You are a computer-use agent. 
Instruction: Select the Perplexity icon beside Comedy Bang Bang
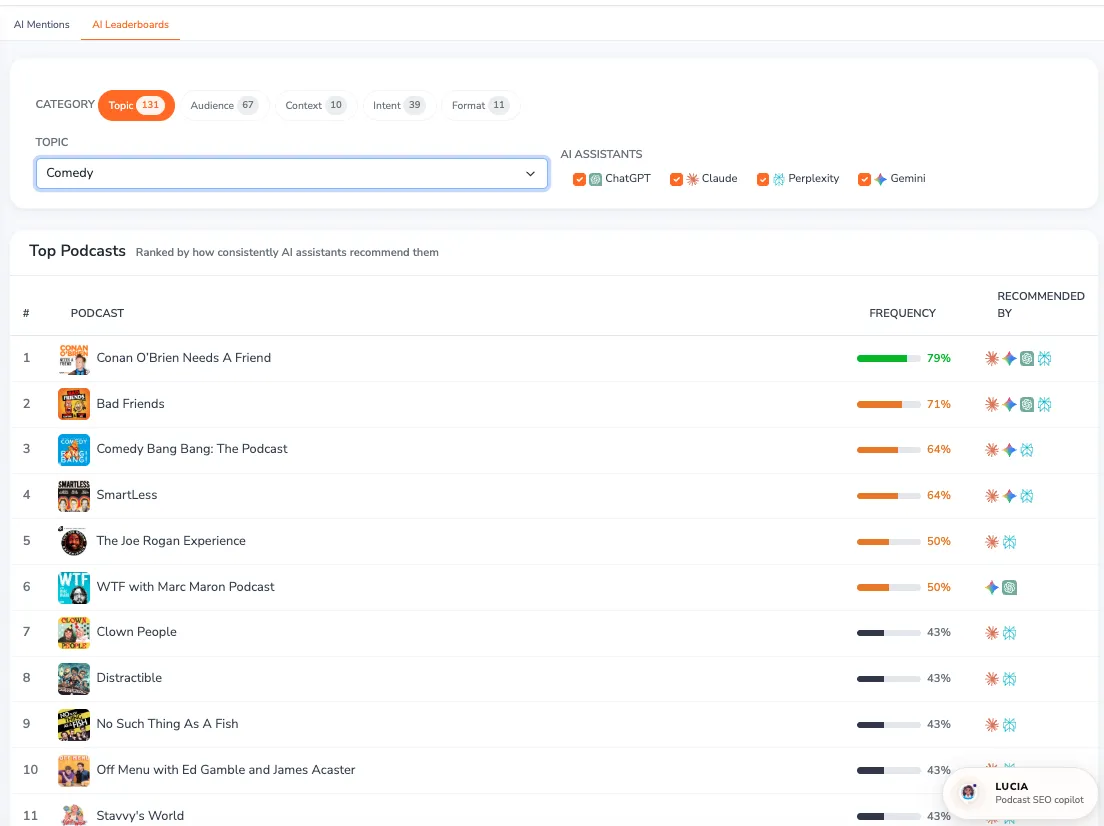pos(1026,449)
